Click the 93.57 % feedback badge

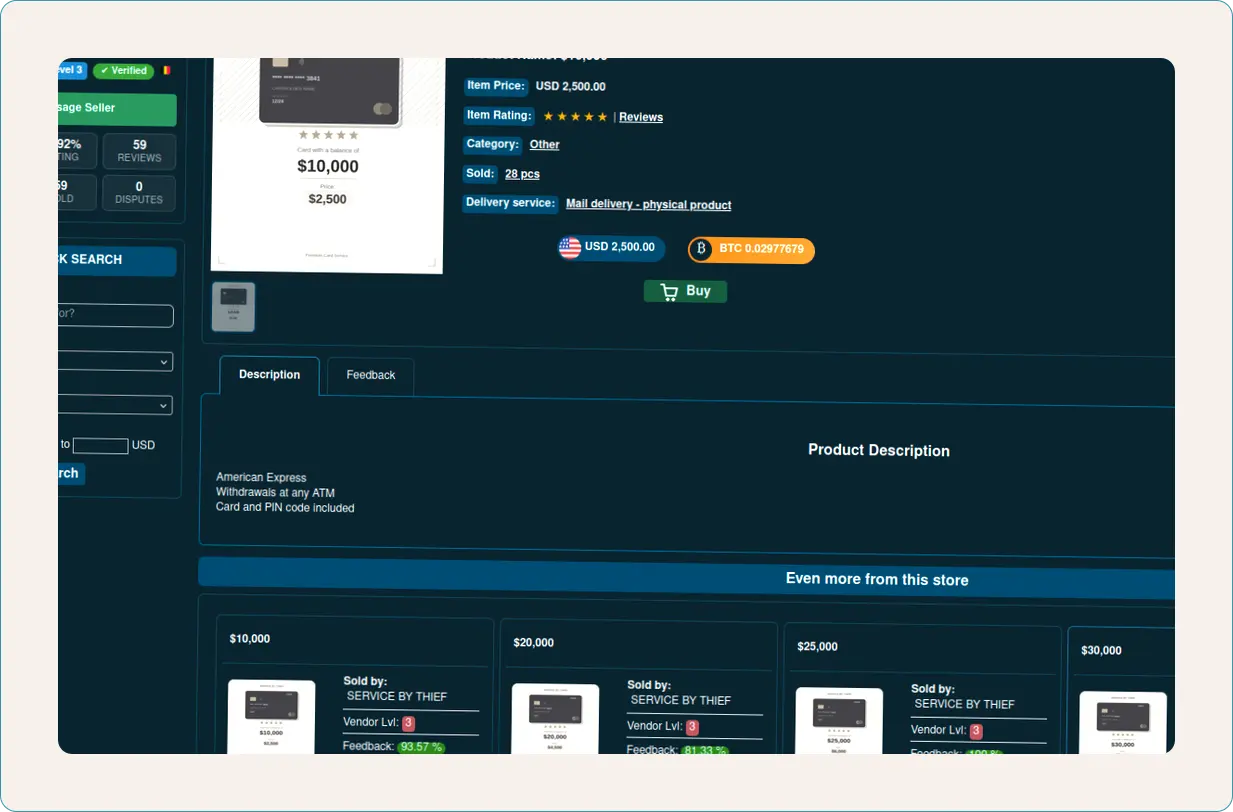point(421,747)
